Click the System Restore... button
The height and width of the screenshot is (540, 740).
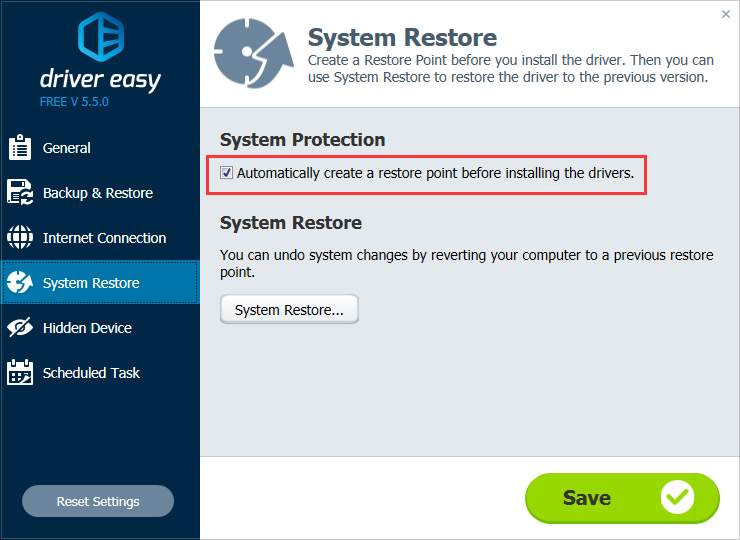(289, 310)
